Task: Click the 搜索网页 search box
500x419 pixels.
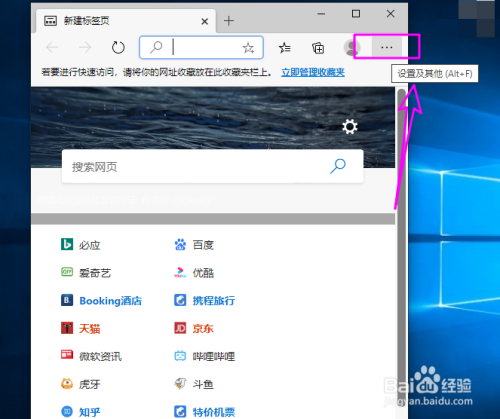Action: pyautogui.click(x=212, y=166)
